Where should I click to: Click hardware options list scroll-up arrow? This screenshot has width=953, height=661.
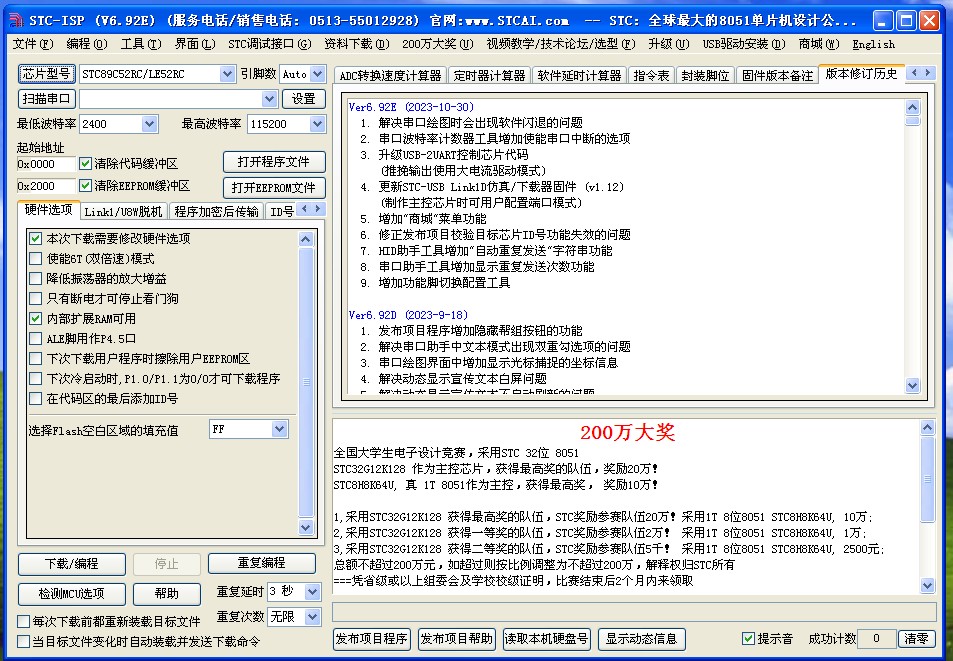click(306, 239)
